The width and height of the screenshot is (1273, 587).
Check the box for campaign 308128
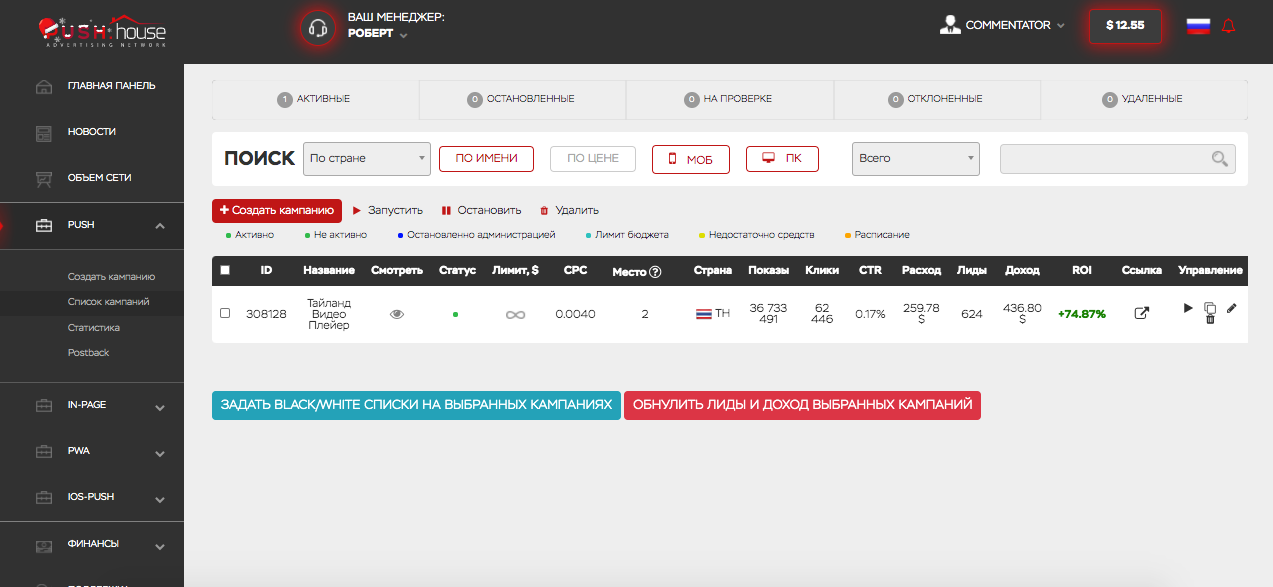click(225, 313)
